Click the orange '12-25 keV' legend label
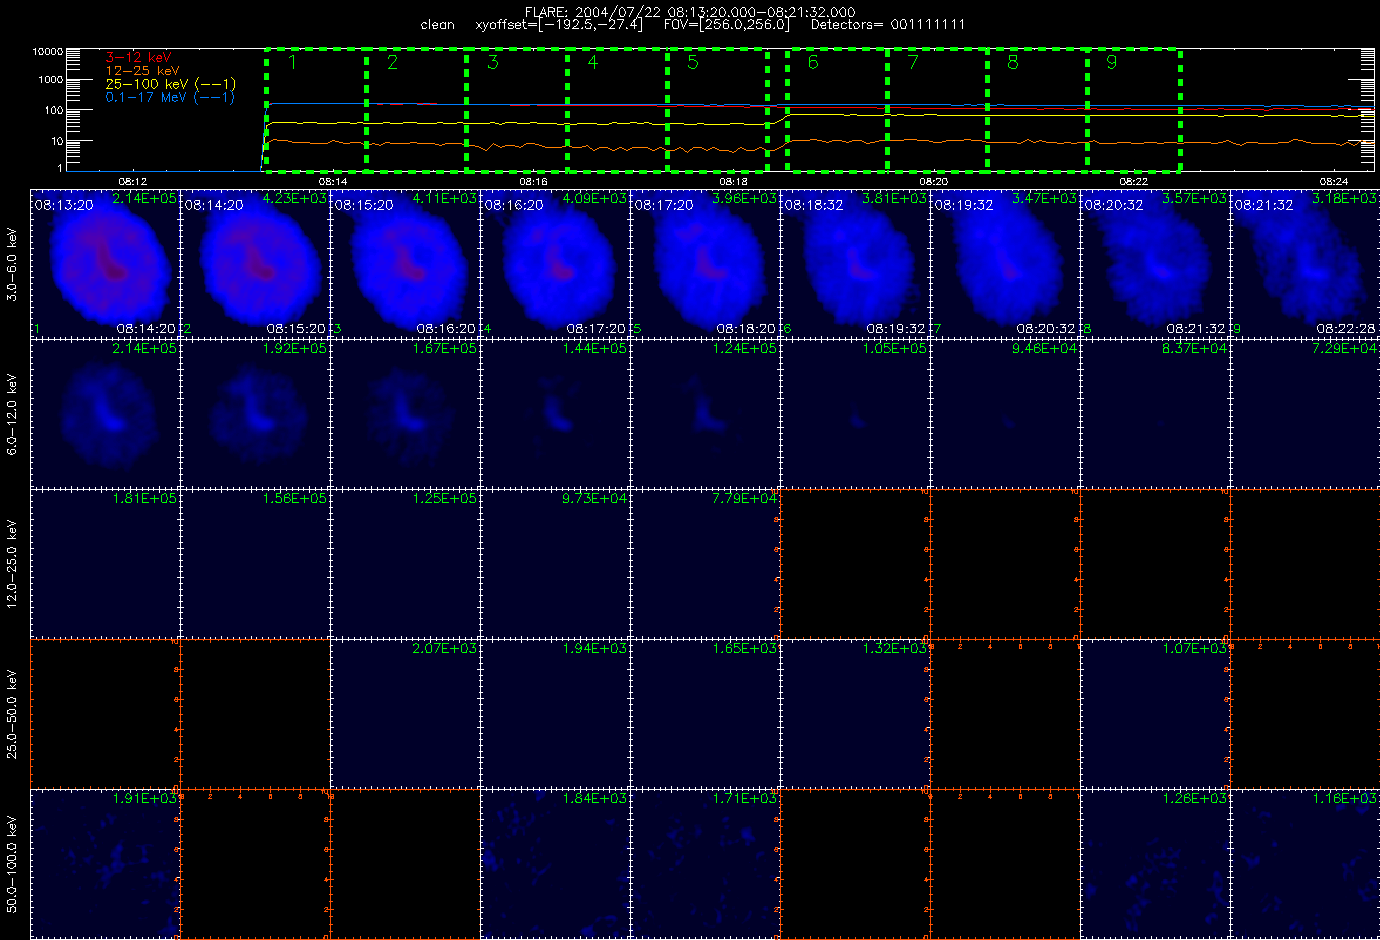Image resolution: width=1380 pixels, height=940 pixels. 142,71
